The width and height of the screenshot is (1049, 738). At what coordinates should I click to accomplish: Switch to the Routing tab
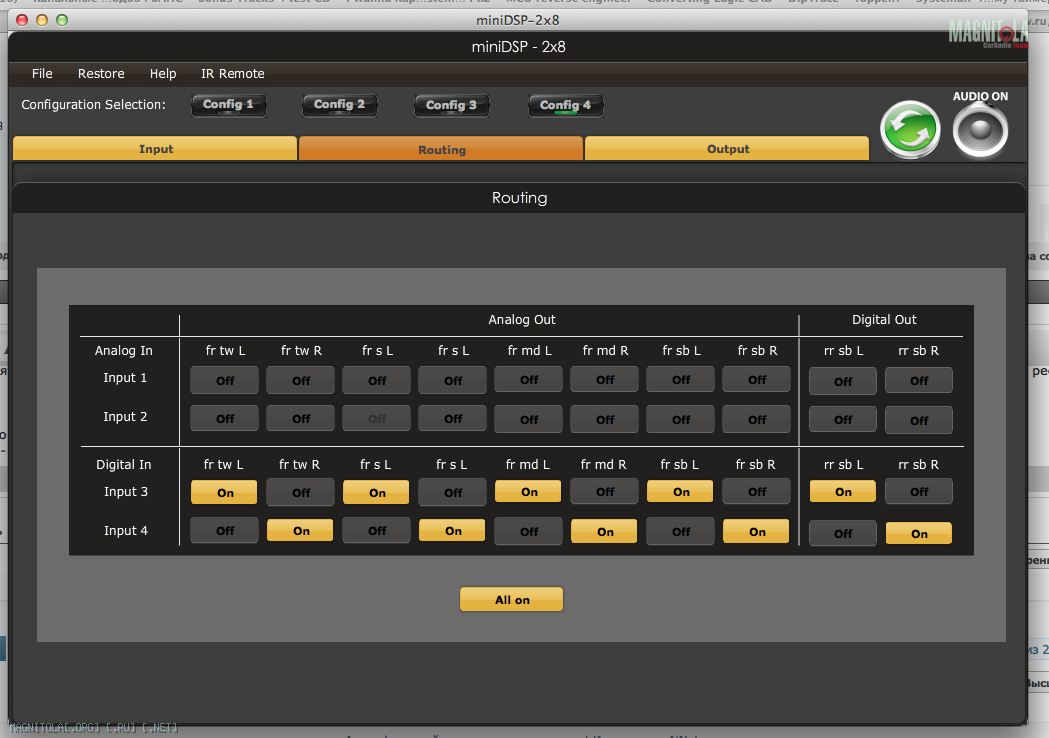[441, 149]
